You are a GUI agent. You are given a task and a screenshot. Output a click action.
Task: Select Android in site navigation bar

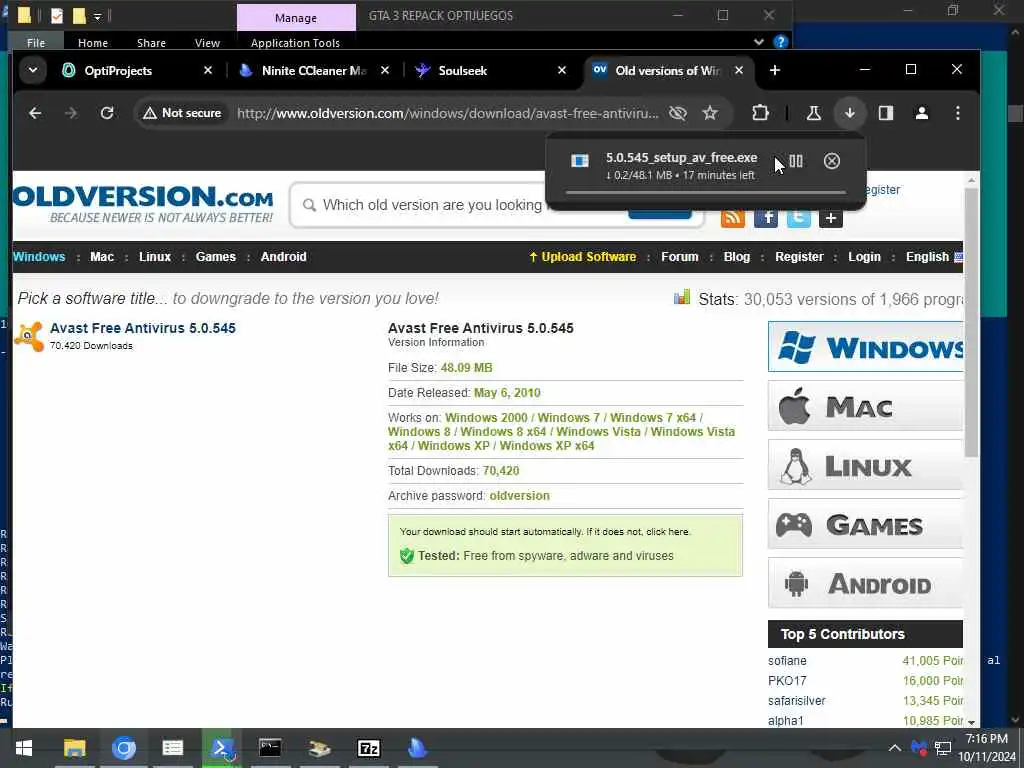click(283, 257)
